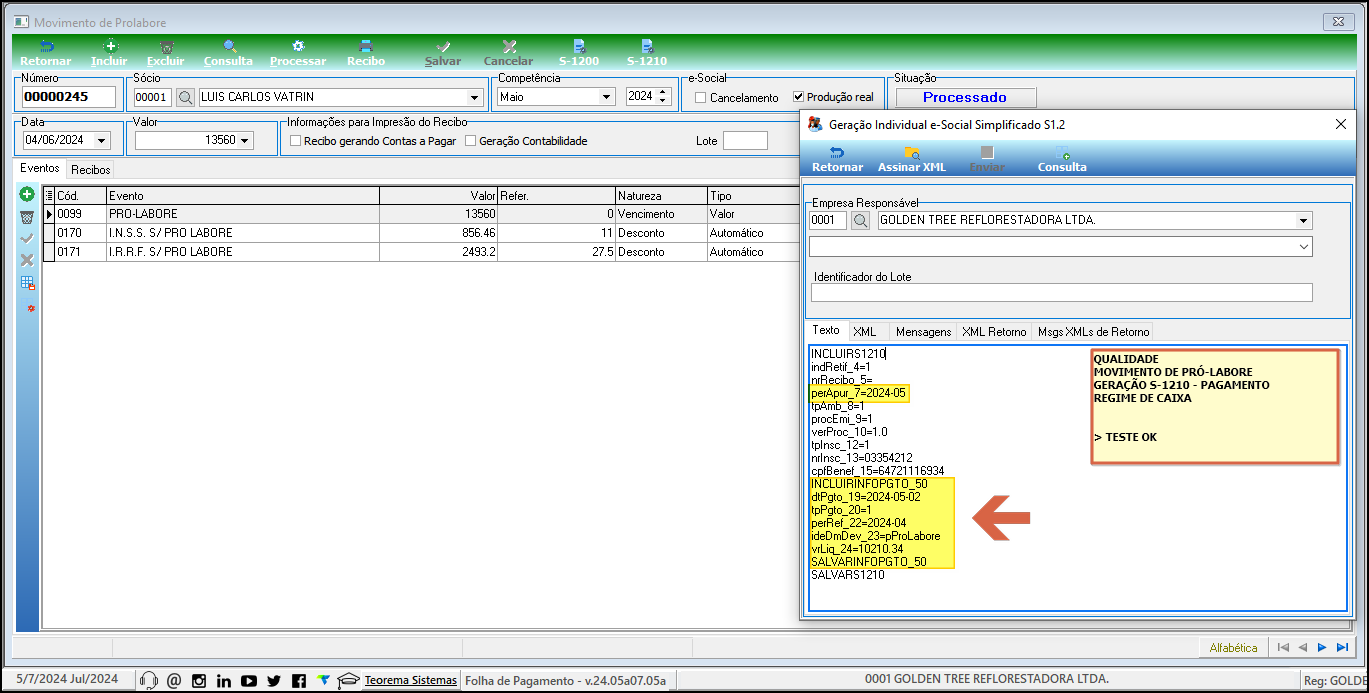Open Consulta in the Movimento de Prolabore toolbar
The image size is (1369, 693).
[228, 53]
